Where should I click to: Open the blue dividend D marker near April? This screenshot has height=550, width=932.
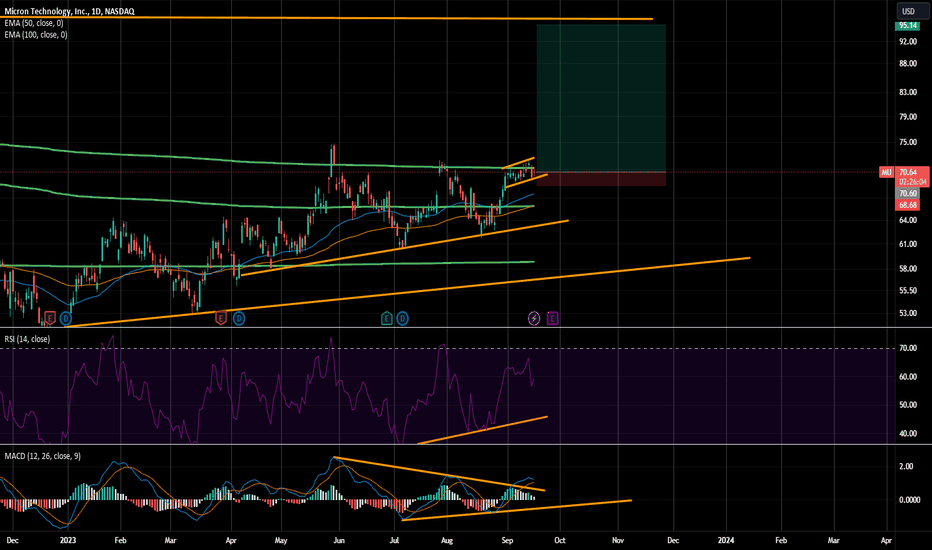coord(238,319)
